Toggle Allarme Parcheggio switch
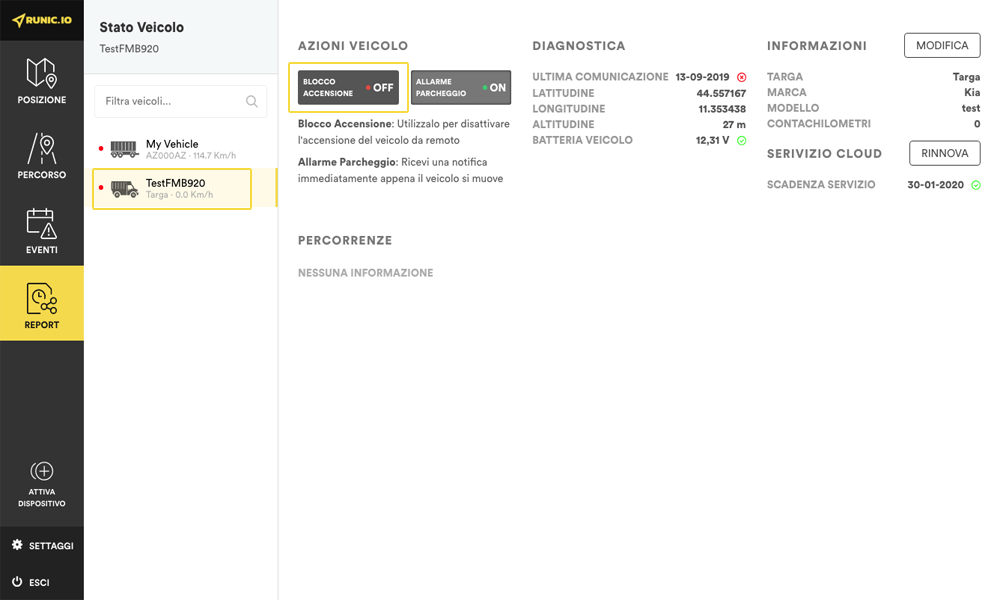Viewport: 1000px width, 600px height. (x=461, y=88)
